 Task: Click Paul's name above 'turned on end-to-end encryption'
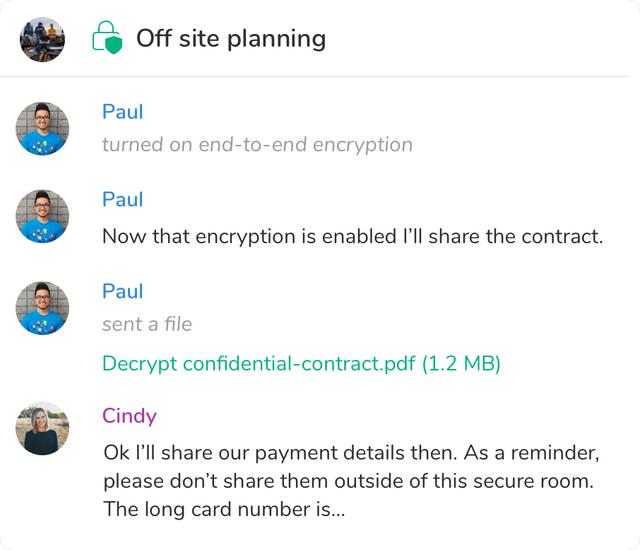click(122, 112)
